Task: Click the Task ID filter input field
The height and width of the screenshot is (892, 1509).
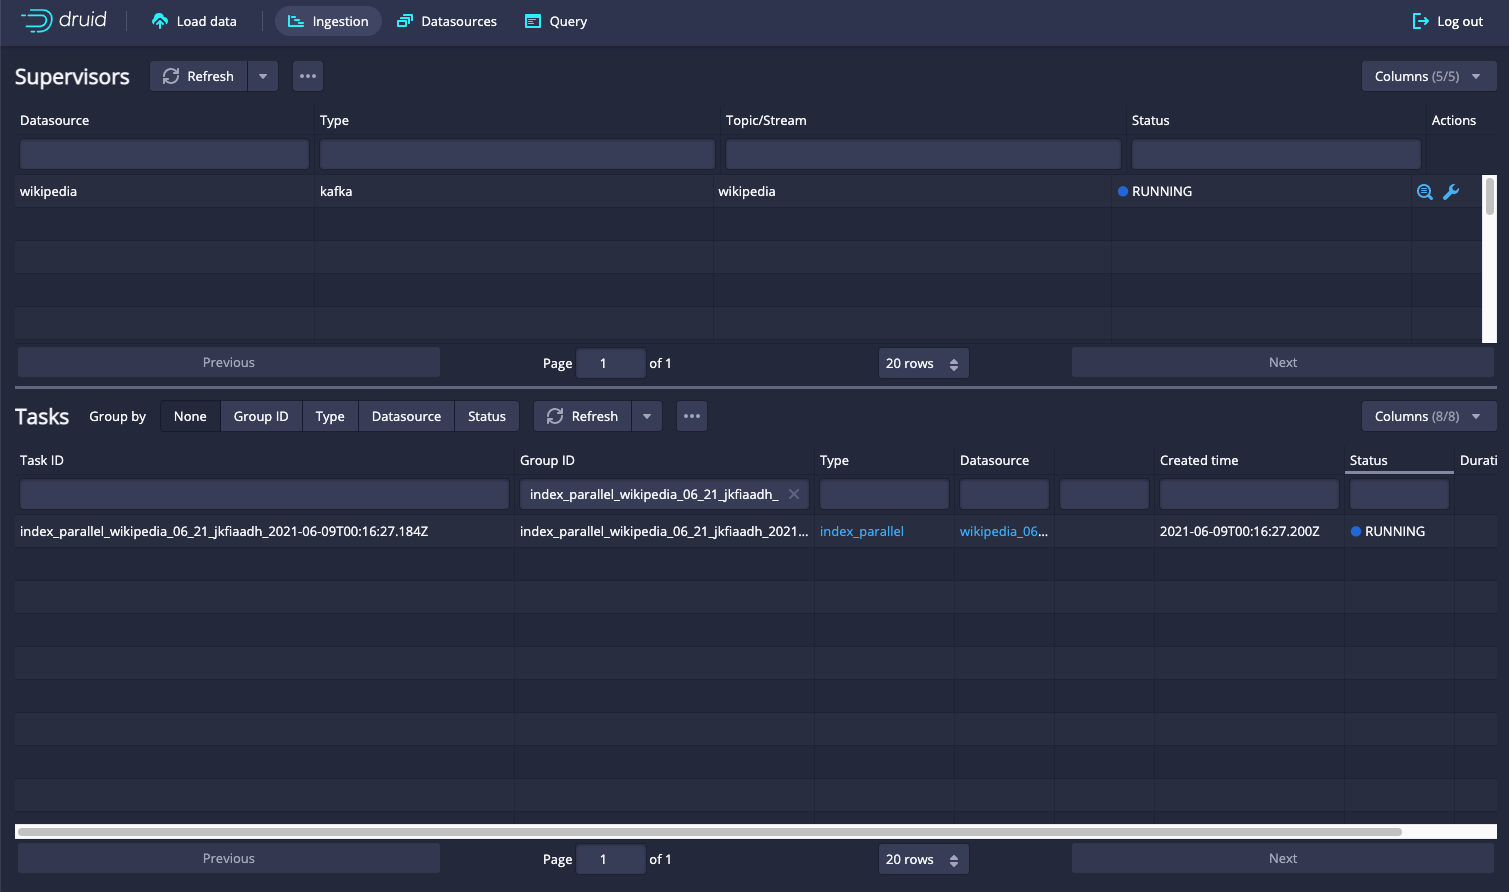Action: coord(264,494)
